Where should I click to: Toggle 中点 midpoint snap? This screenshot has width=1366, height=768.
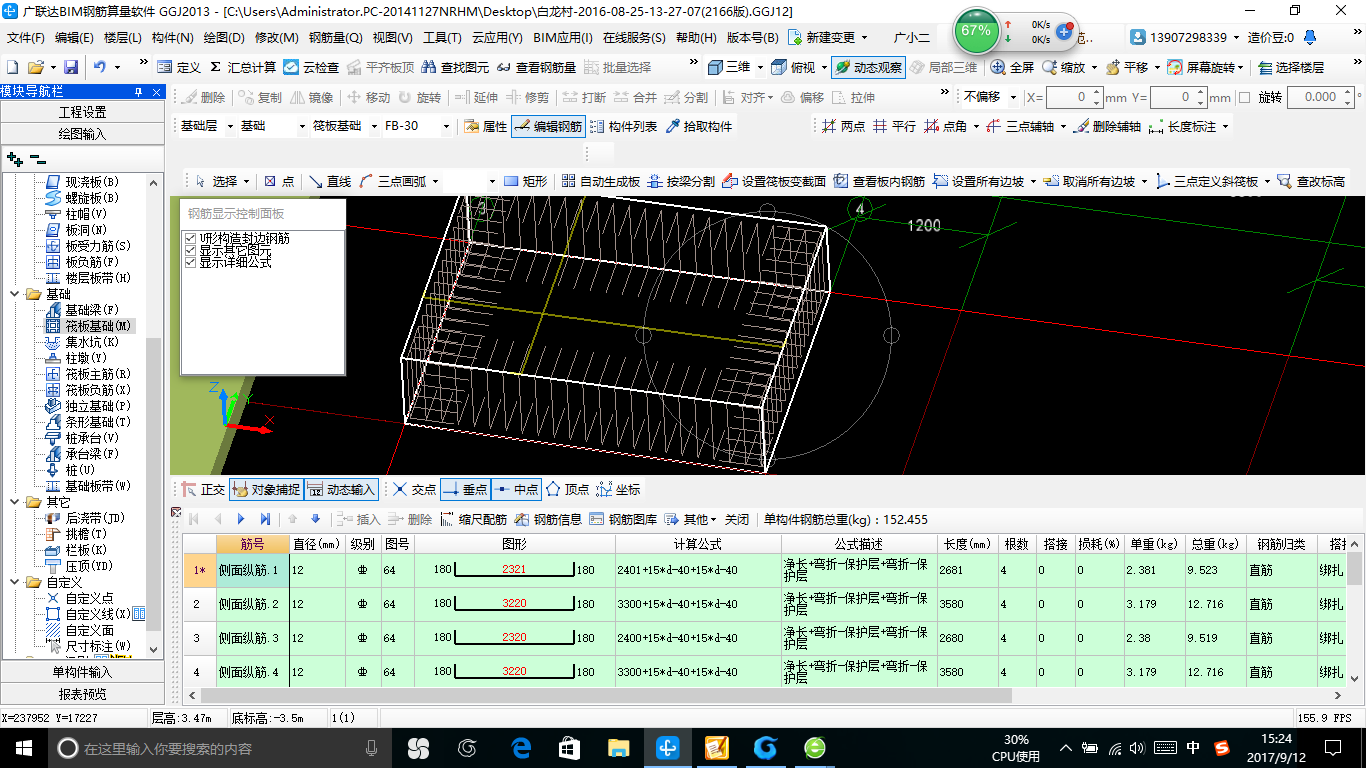(516, 489)
